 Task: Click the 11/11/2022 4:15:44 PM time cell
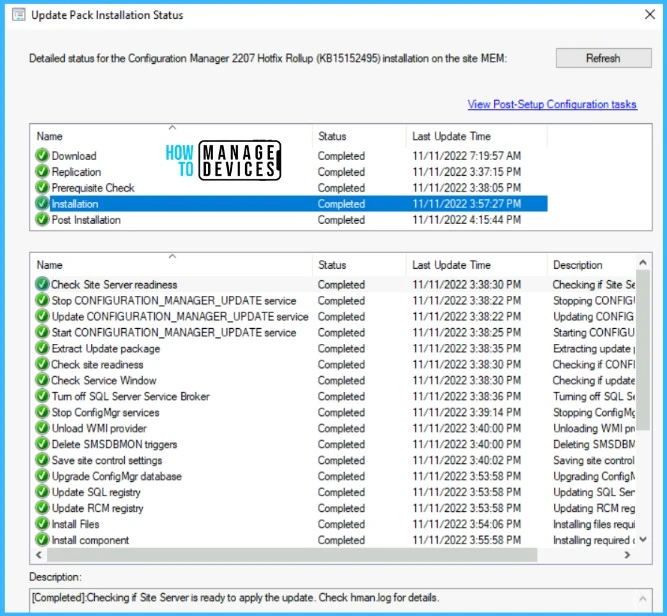(x=467, y=220)
